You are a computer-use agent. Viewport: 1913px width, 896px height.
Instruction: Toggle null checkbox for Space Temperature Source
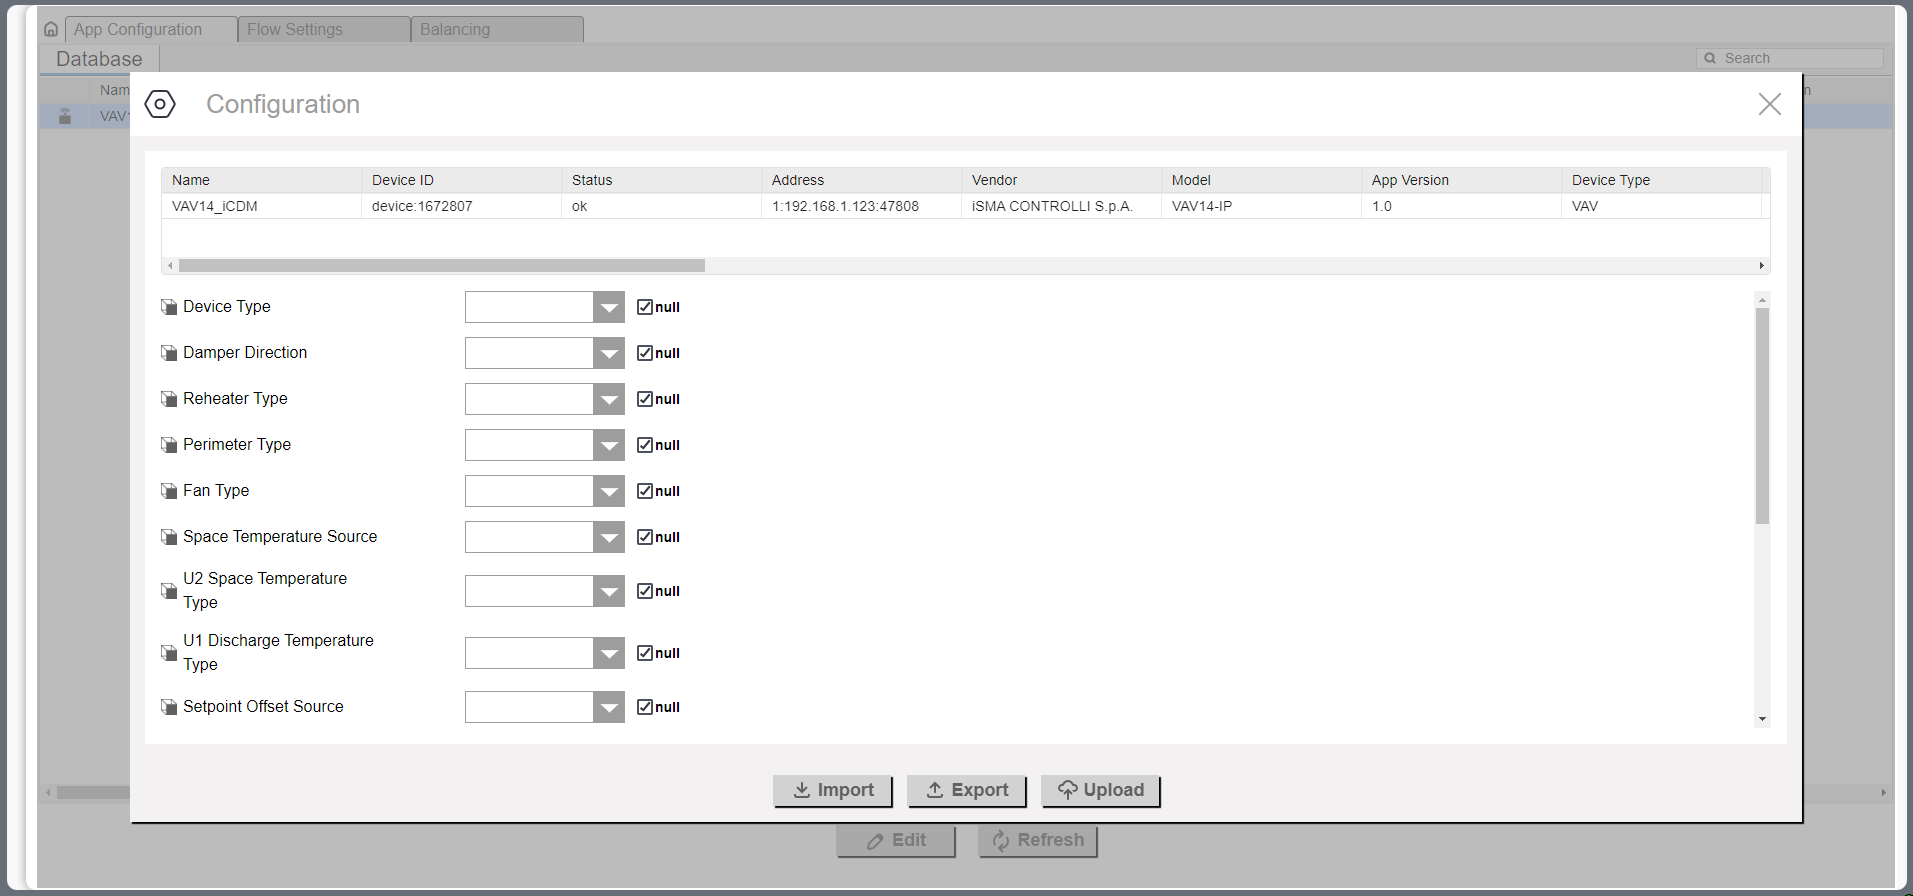tap(645, 537)
